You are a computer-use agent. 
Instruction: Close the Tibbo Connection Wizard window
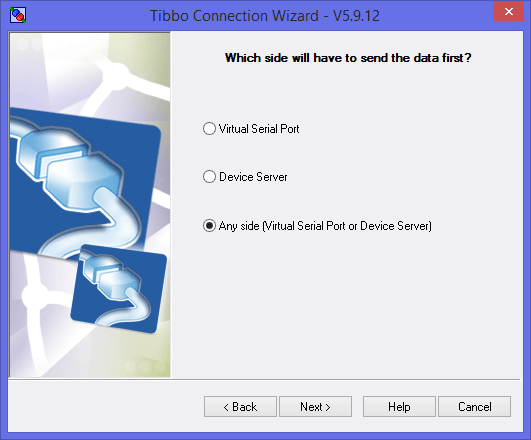pyautogui.click(x=508, y=12)
